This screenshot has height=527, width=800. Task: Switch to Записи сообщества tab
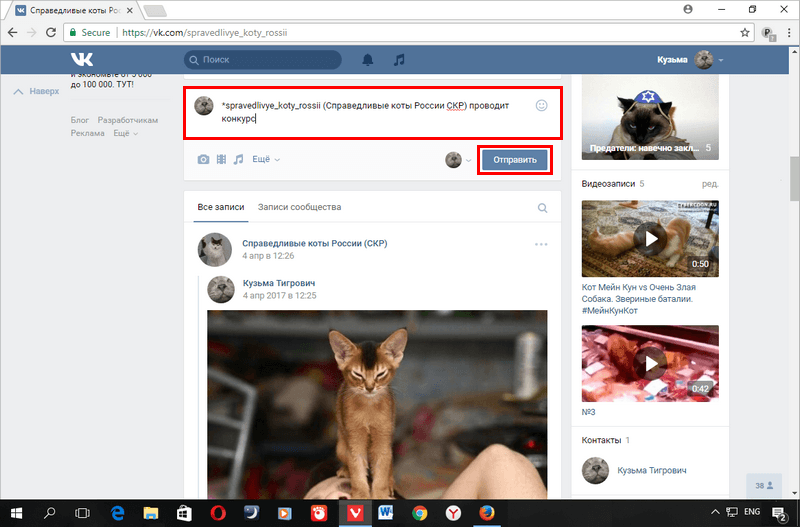point(299,207)
